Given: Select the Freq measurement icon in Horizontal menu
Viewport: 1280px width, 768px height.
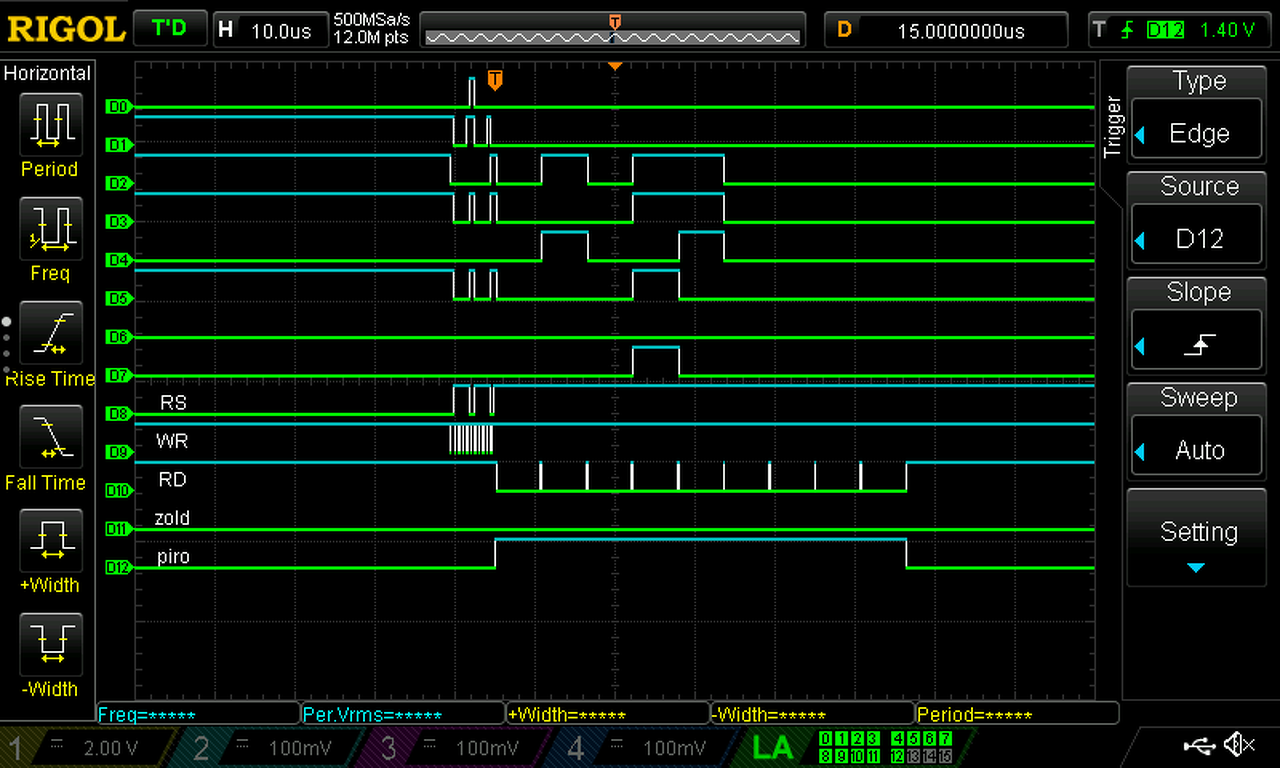Looking at the screenshot, I should coord(49,228).
